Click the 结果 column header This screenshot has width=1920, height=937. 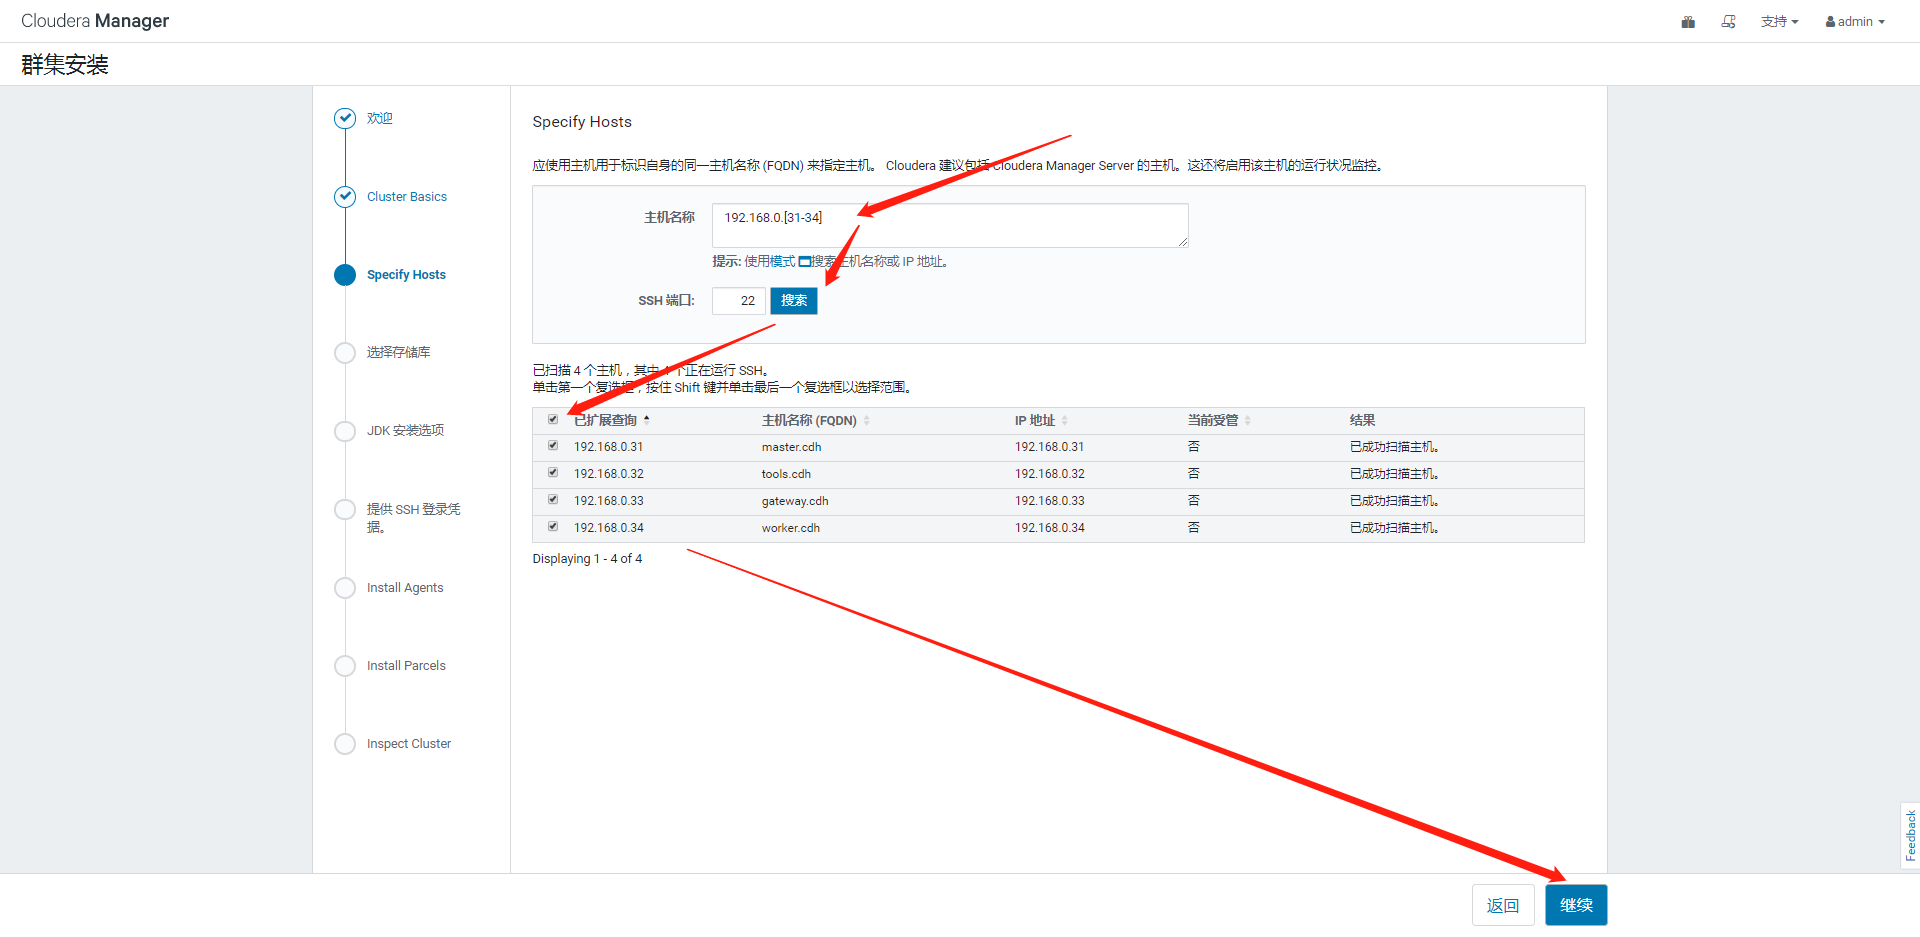(x=1362, y=421)
